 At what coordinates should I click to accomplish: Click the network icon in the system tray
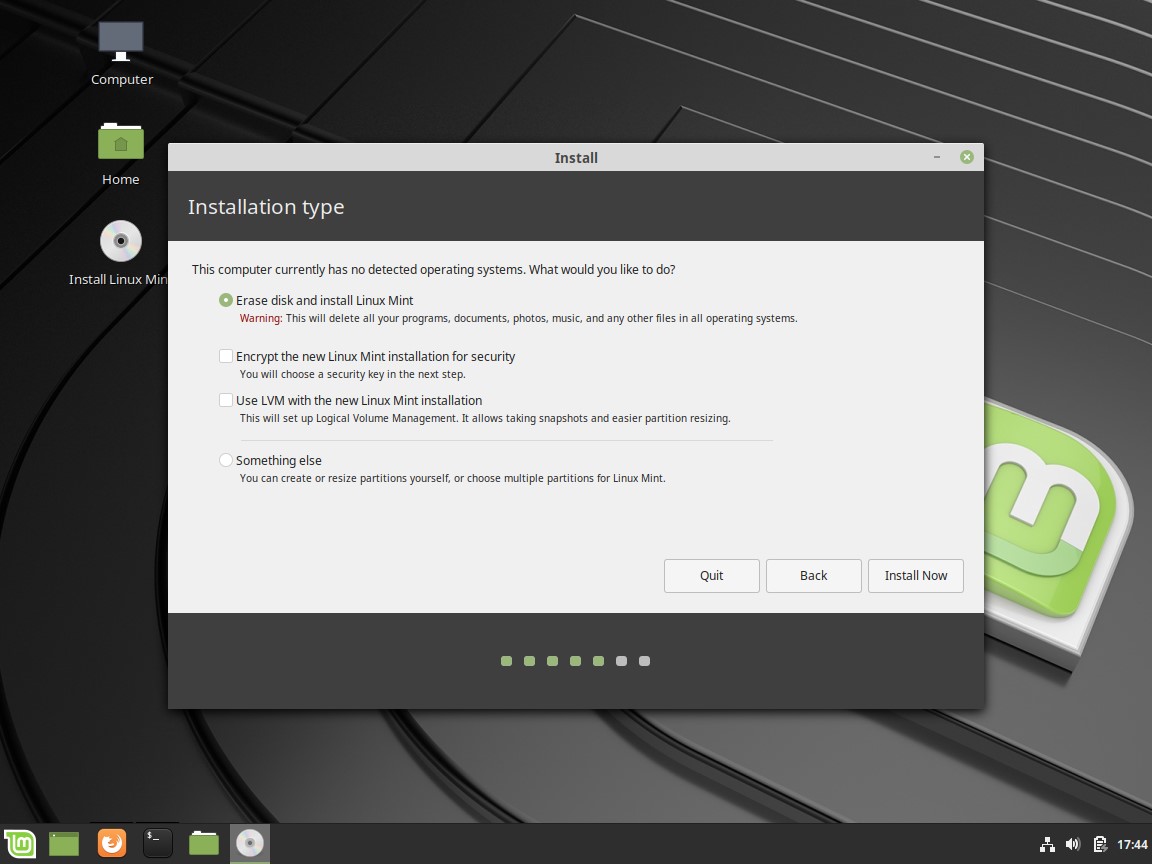pos(1047,843)
